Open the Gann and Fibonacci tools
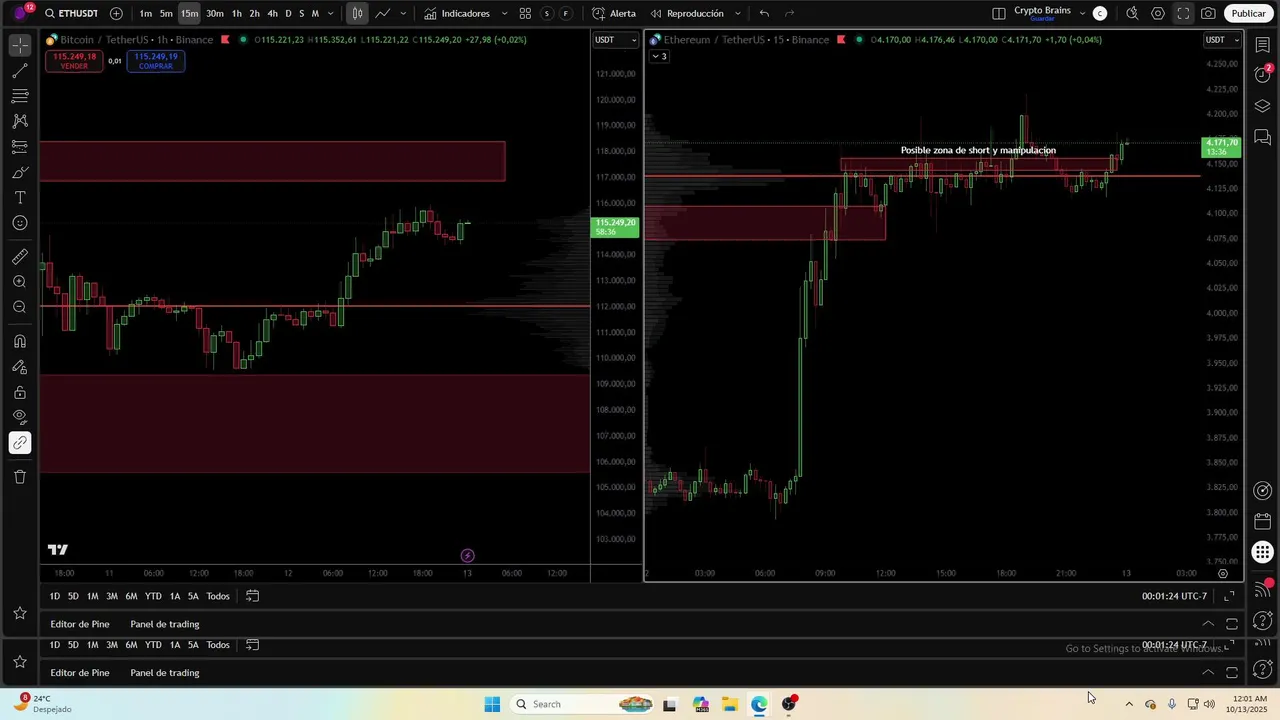 point(20,97)
